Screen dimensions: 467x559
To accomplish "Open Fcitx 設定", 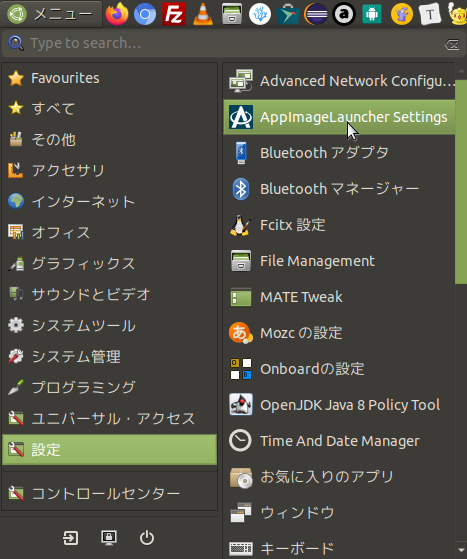I will [339, 225].
